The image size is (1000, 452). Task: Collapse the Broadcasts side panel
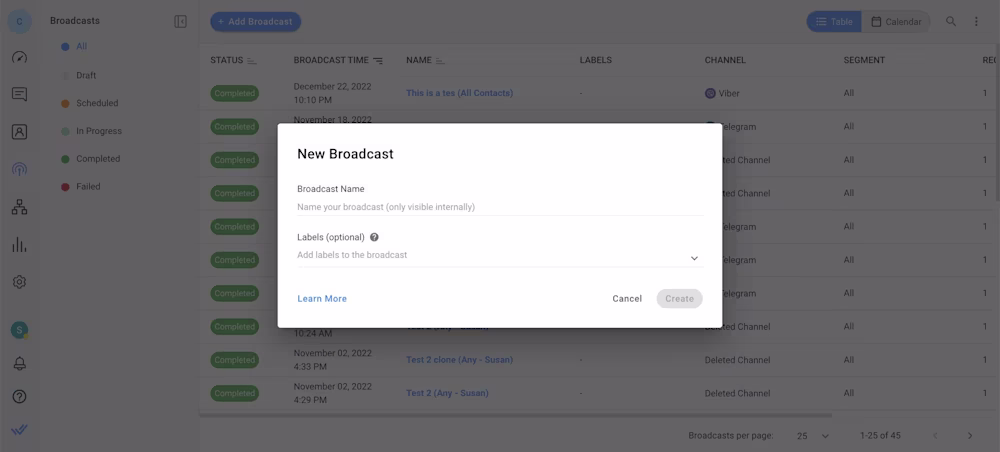coord(180,22)
